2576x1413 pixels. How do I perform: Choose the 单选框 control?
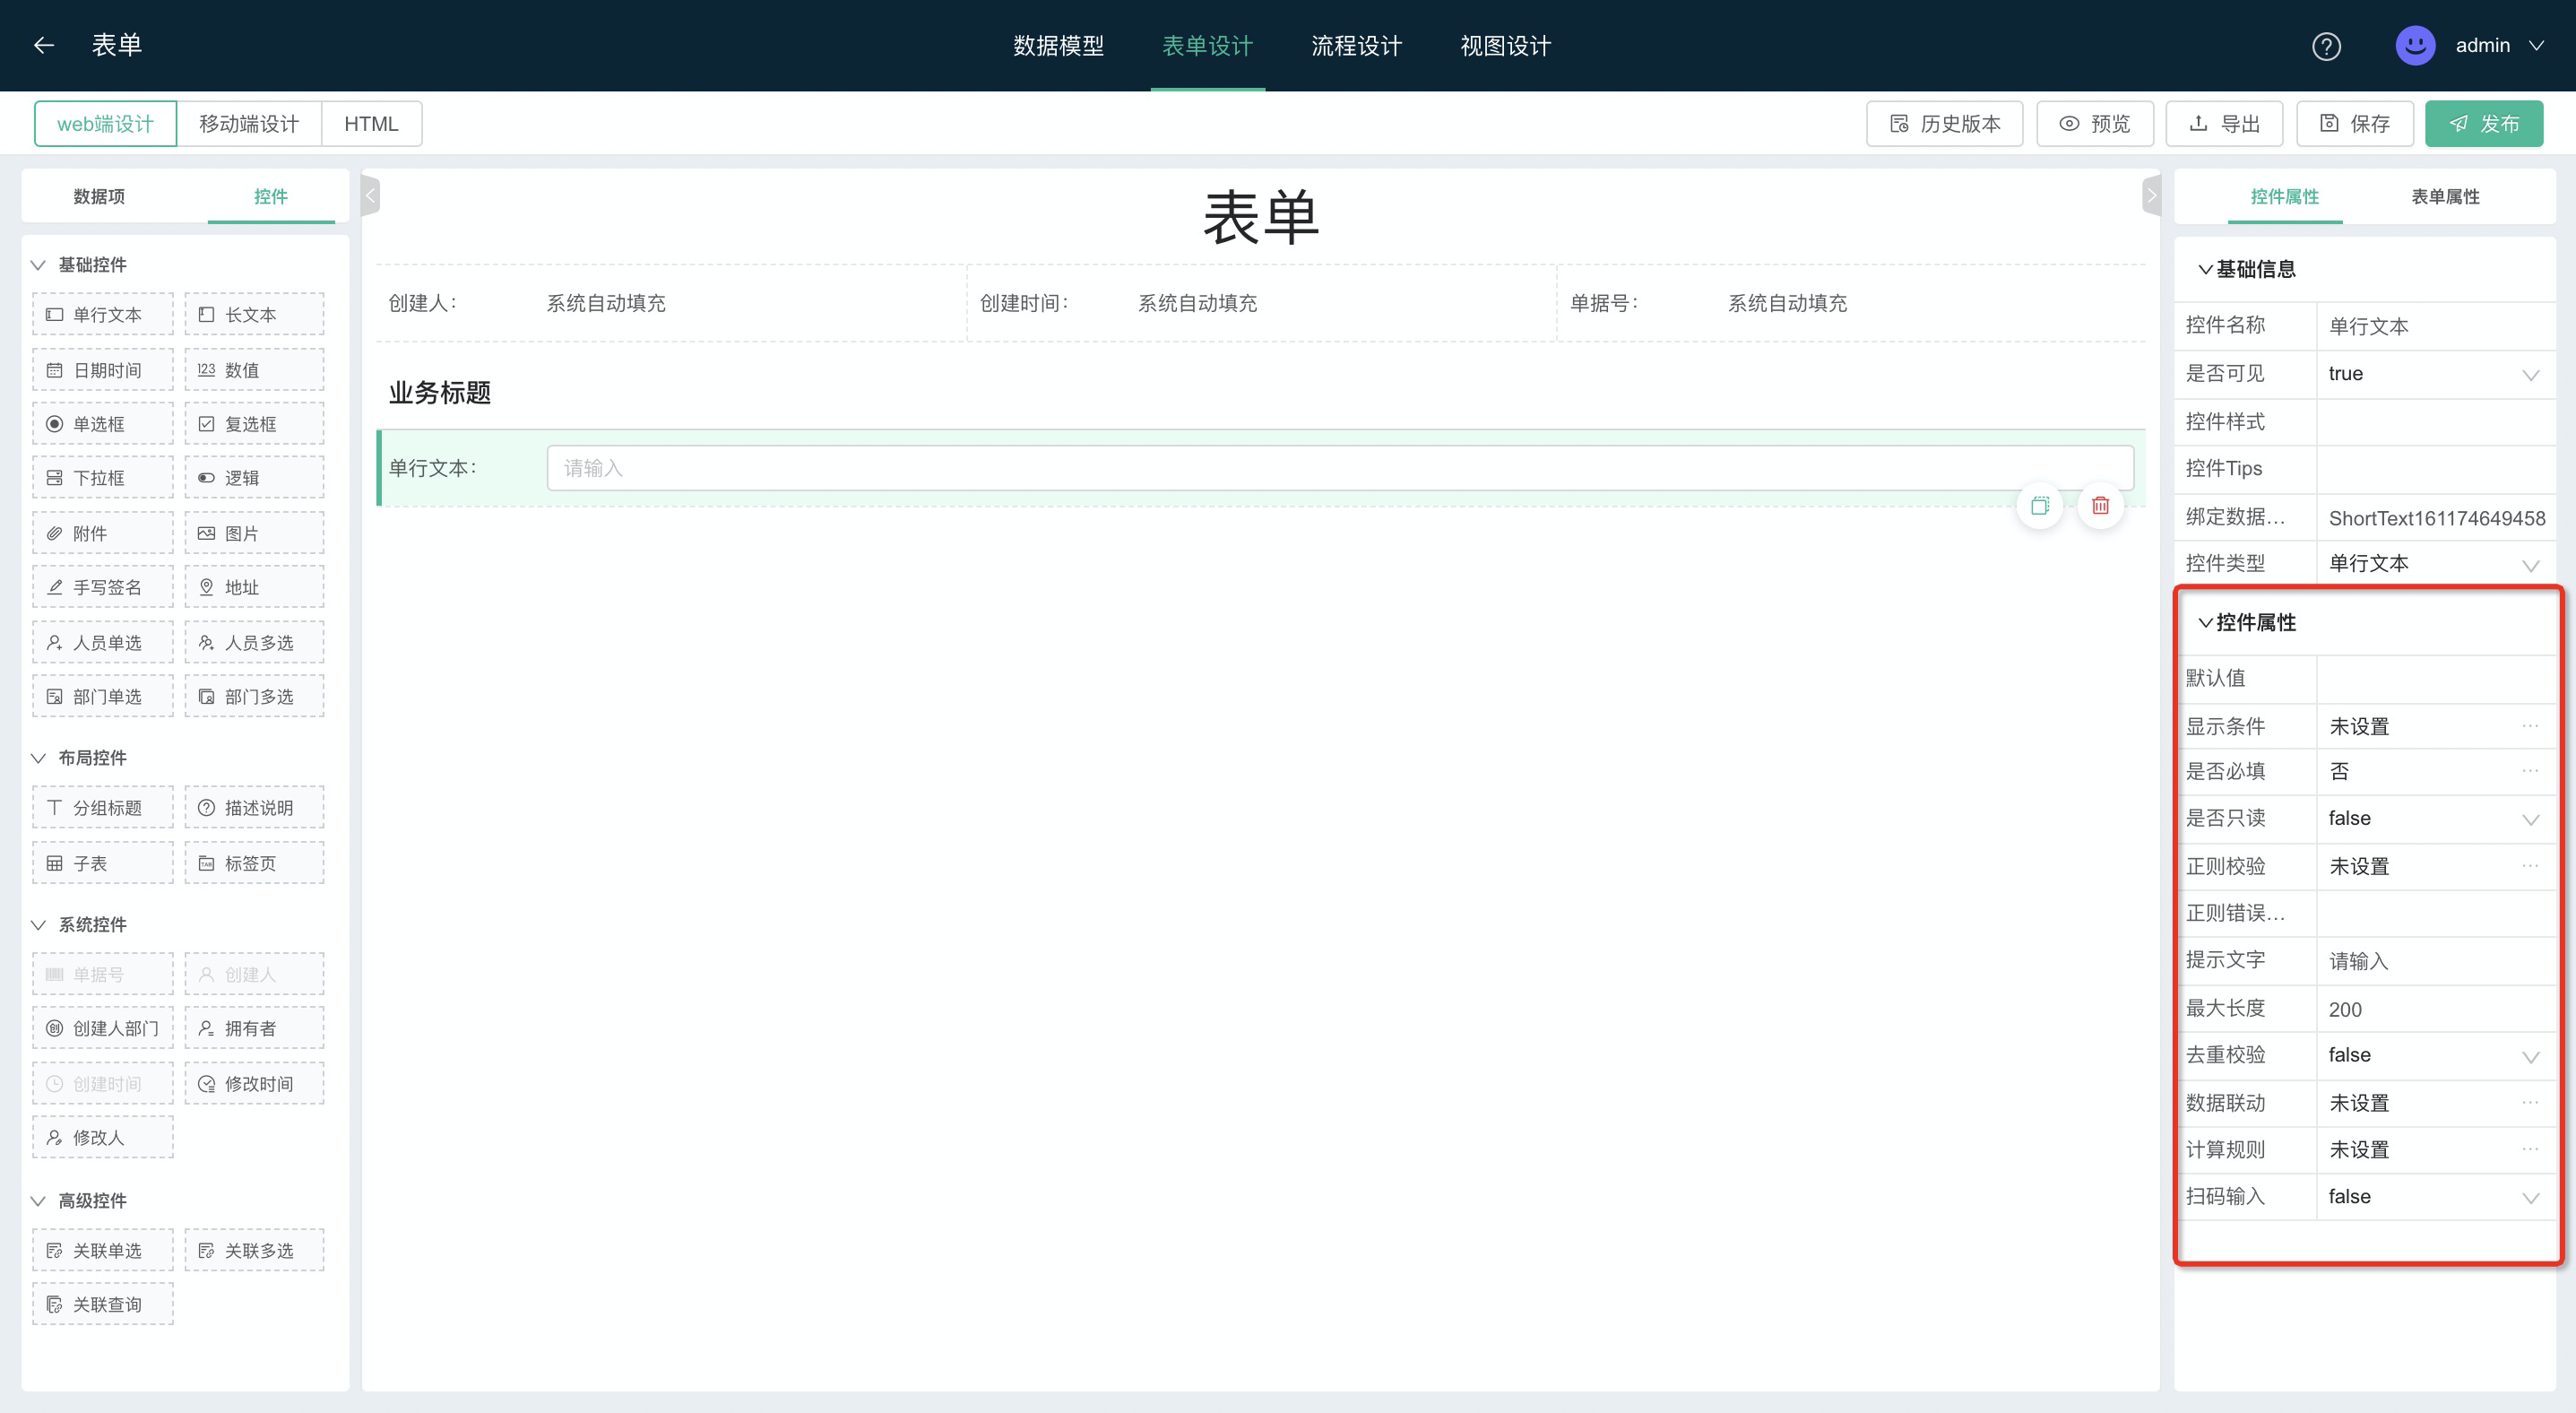[x=103, y=423]
